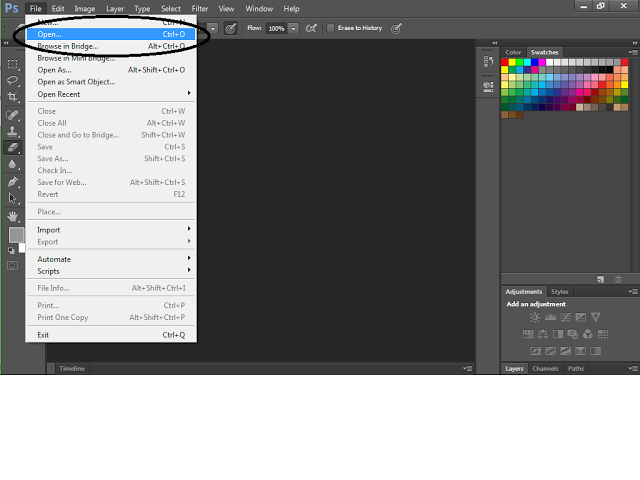Select the Healing Brush bandage tool
This screenshot has width=640, height=480.
pyautogui.click(x=13, y=115)
